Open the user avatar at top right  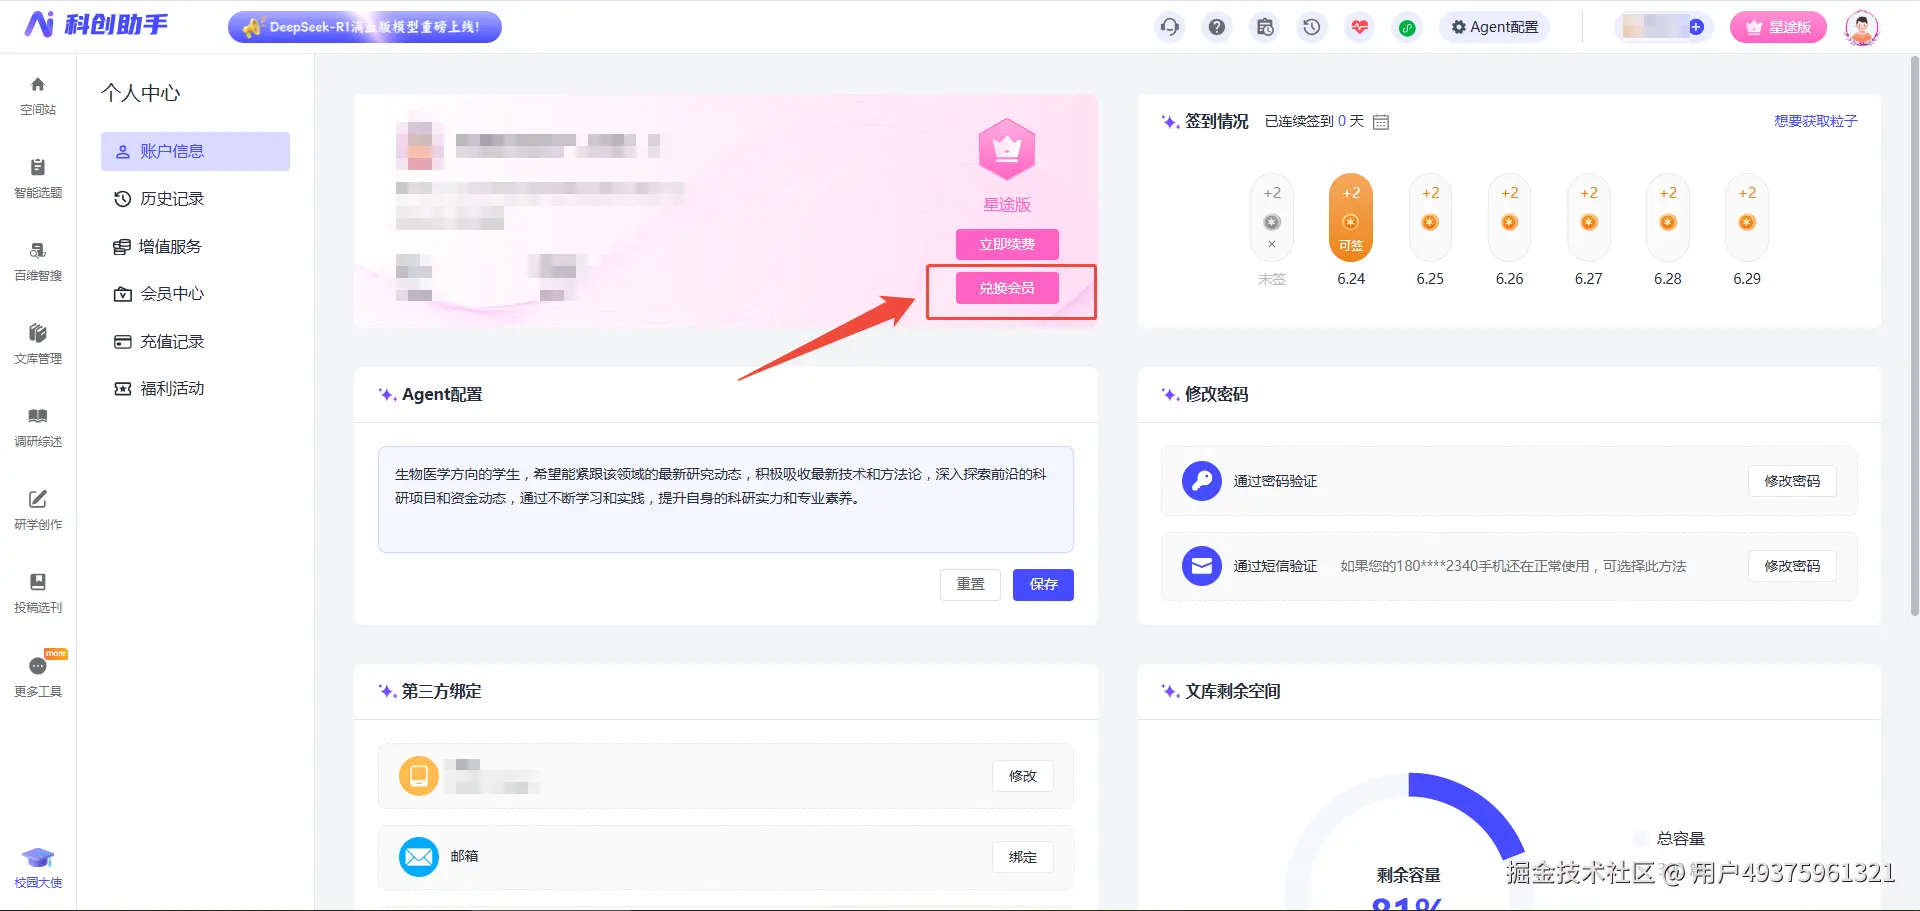1861,27
